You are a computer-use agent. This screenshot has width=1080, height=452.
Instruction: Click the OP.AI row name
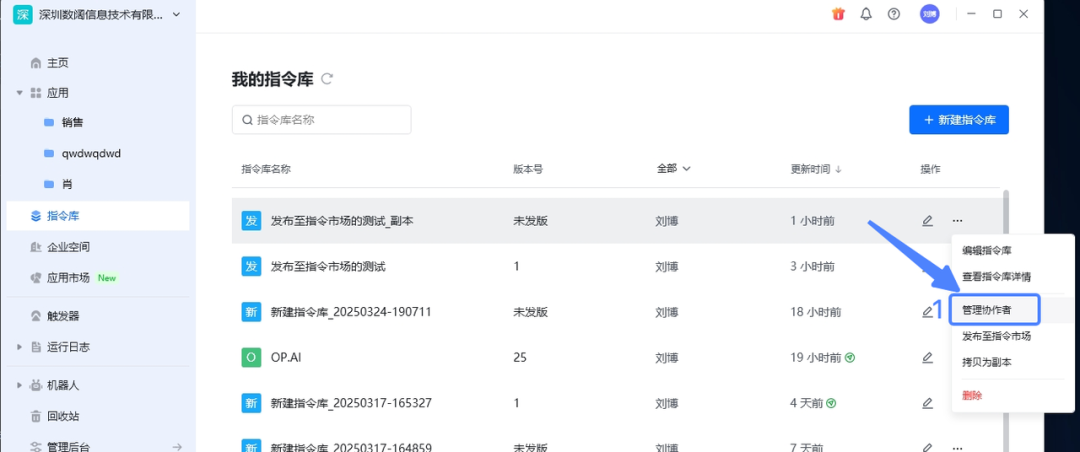[x=288, y=358]
